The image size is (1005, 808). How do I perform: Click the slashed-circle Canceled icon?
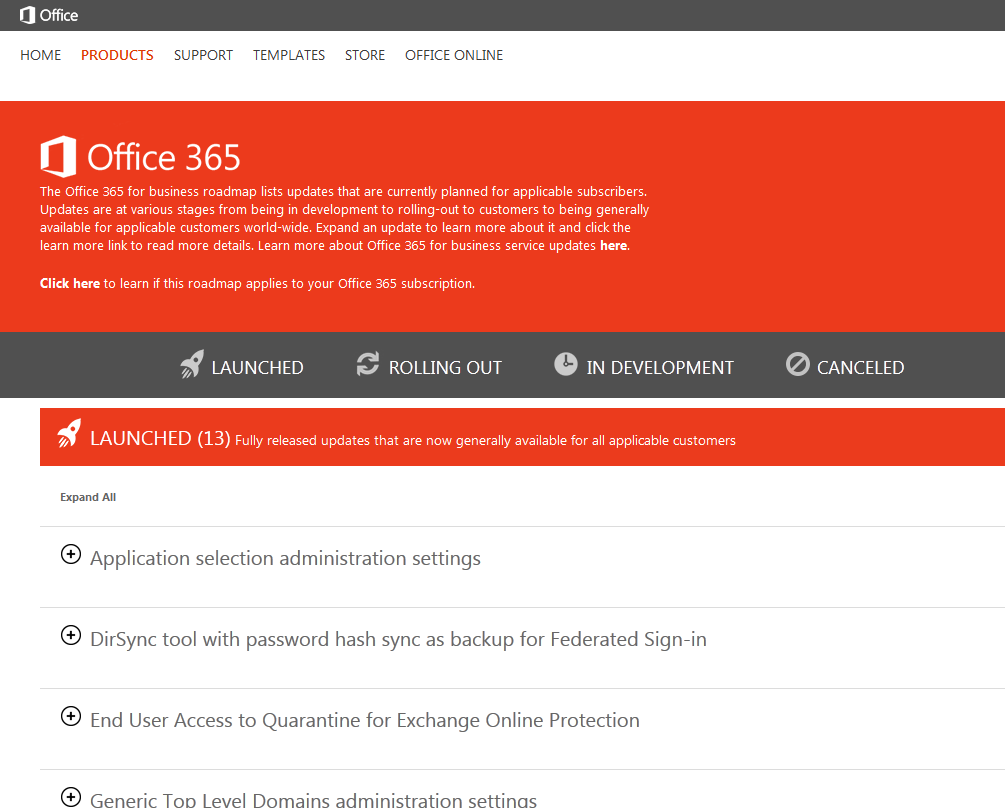click(x=798, y=364)
